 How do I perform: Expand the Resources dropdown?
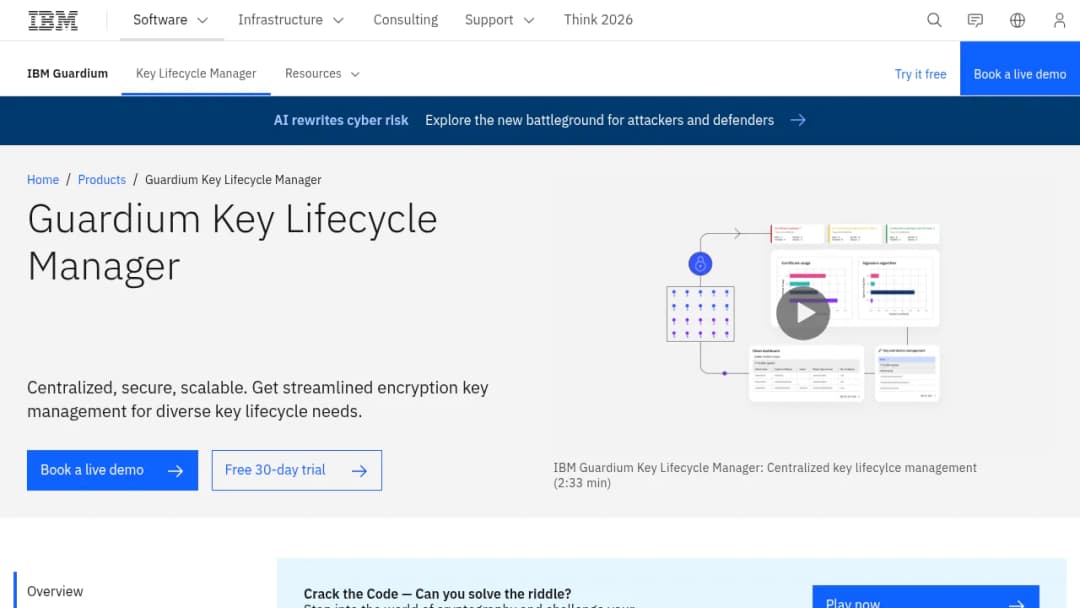click(x=322, y=74)
